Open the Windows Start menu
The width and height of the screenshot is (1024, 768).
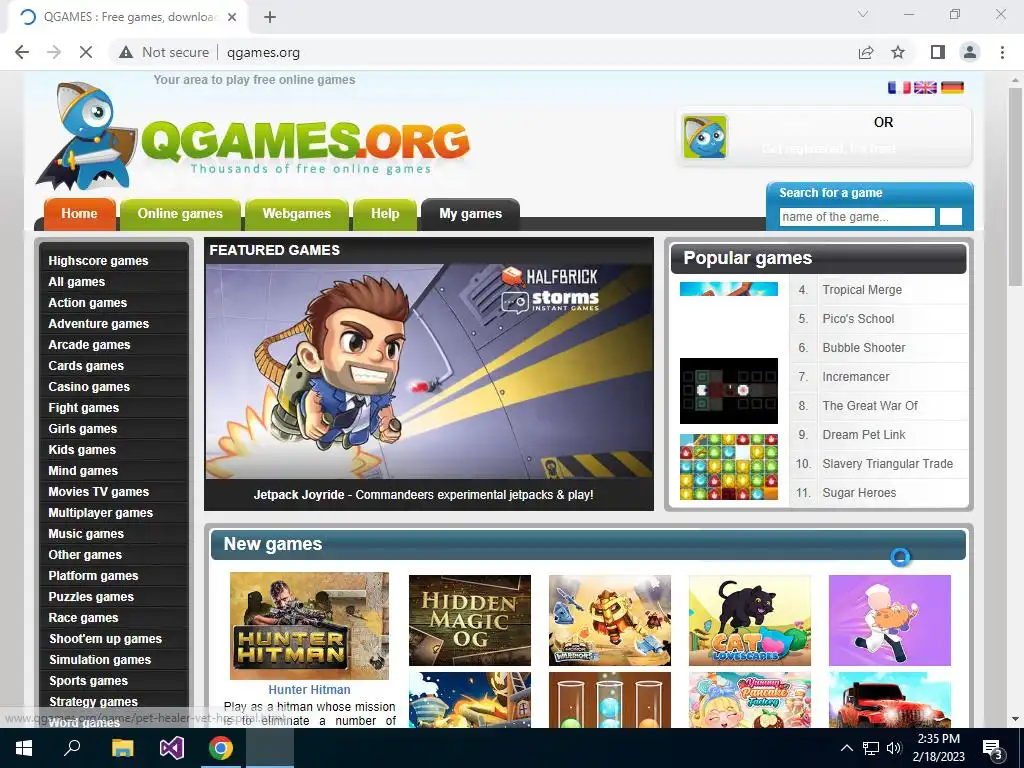click(24, 748)
